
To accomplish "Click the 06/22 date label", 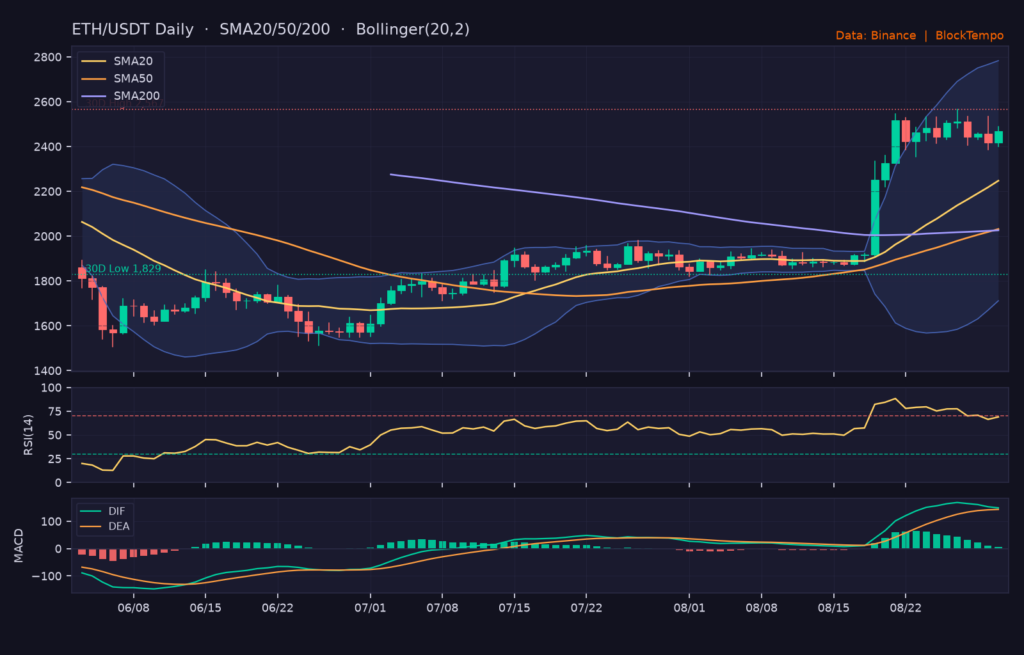I will tap(278, 608).
